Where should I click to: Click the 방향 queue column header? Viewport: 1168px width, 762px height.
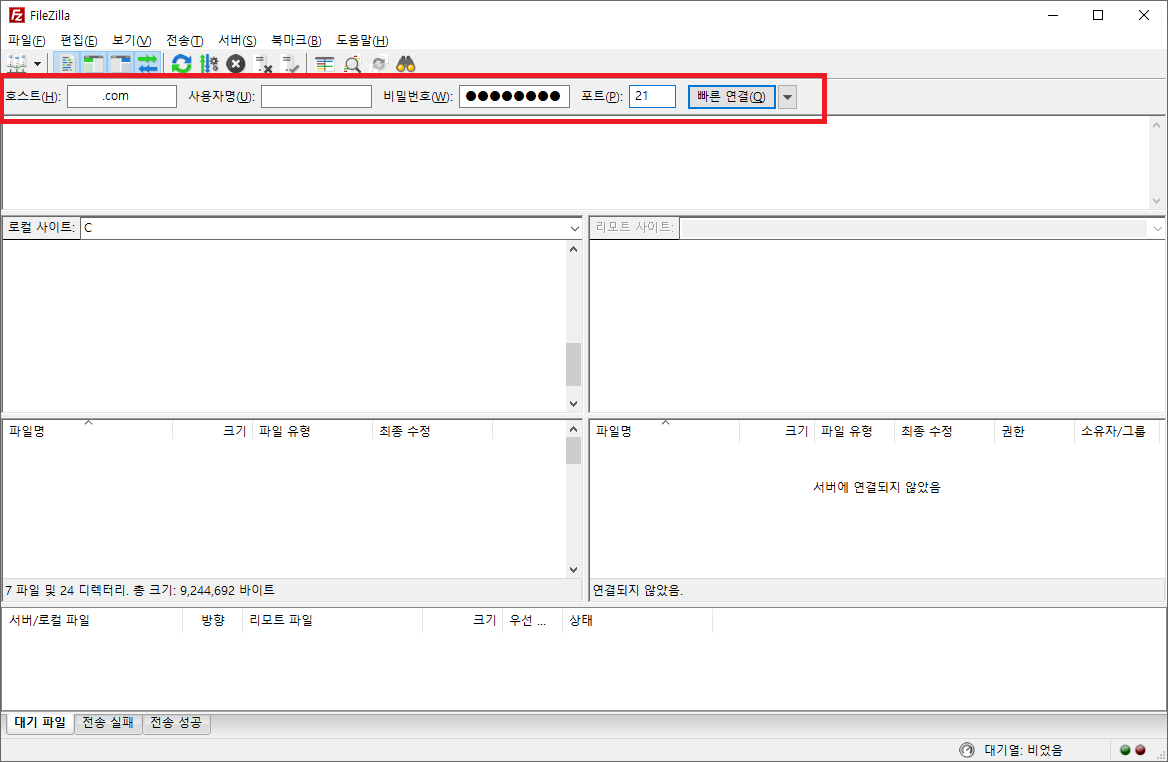point(213,620)
